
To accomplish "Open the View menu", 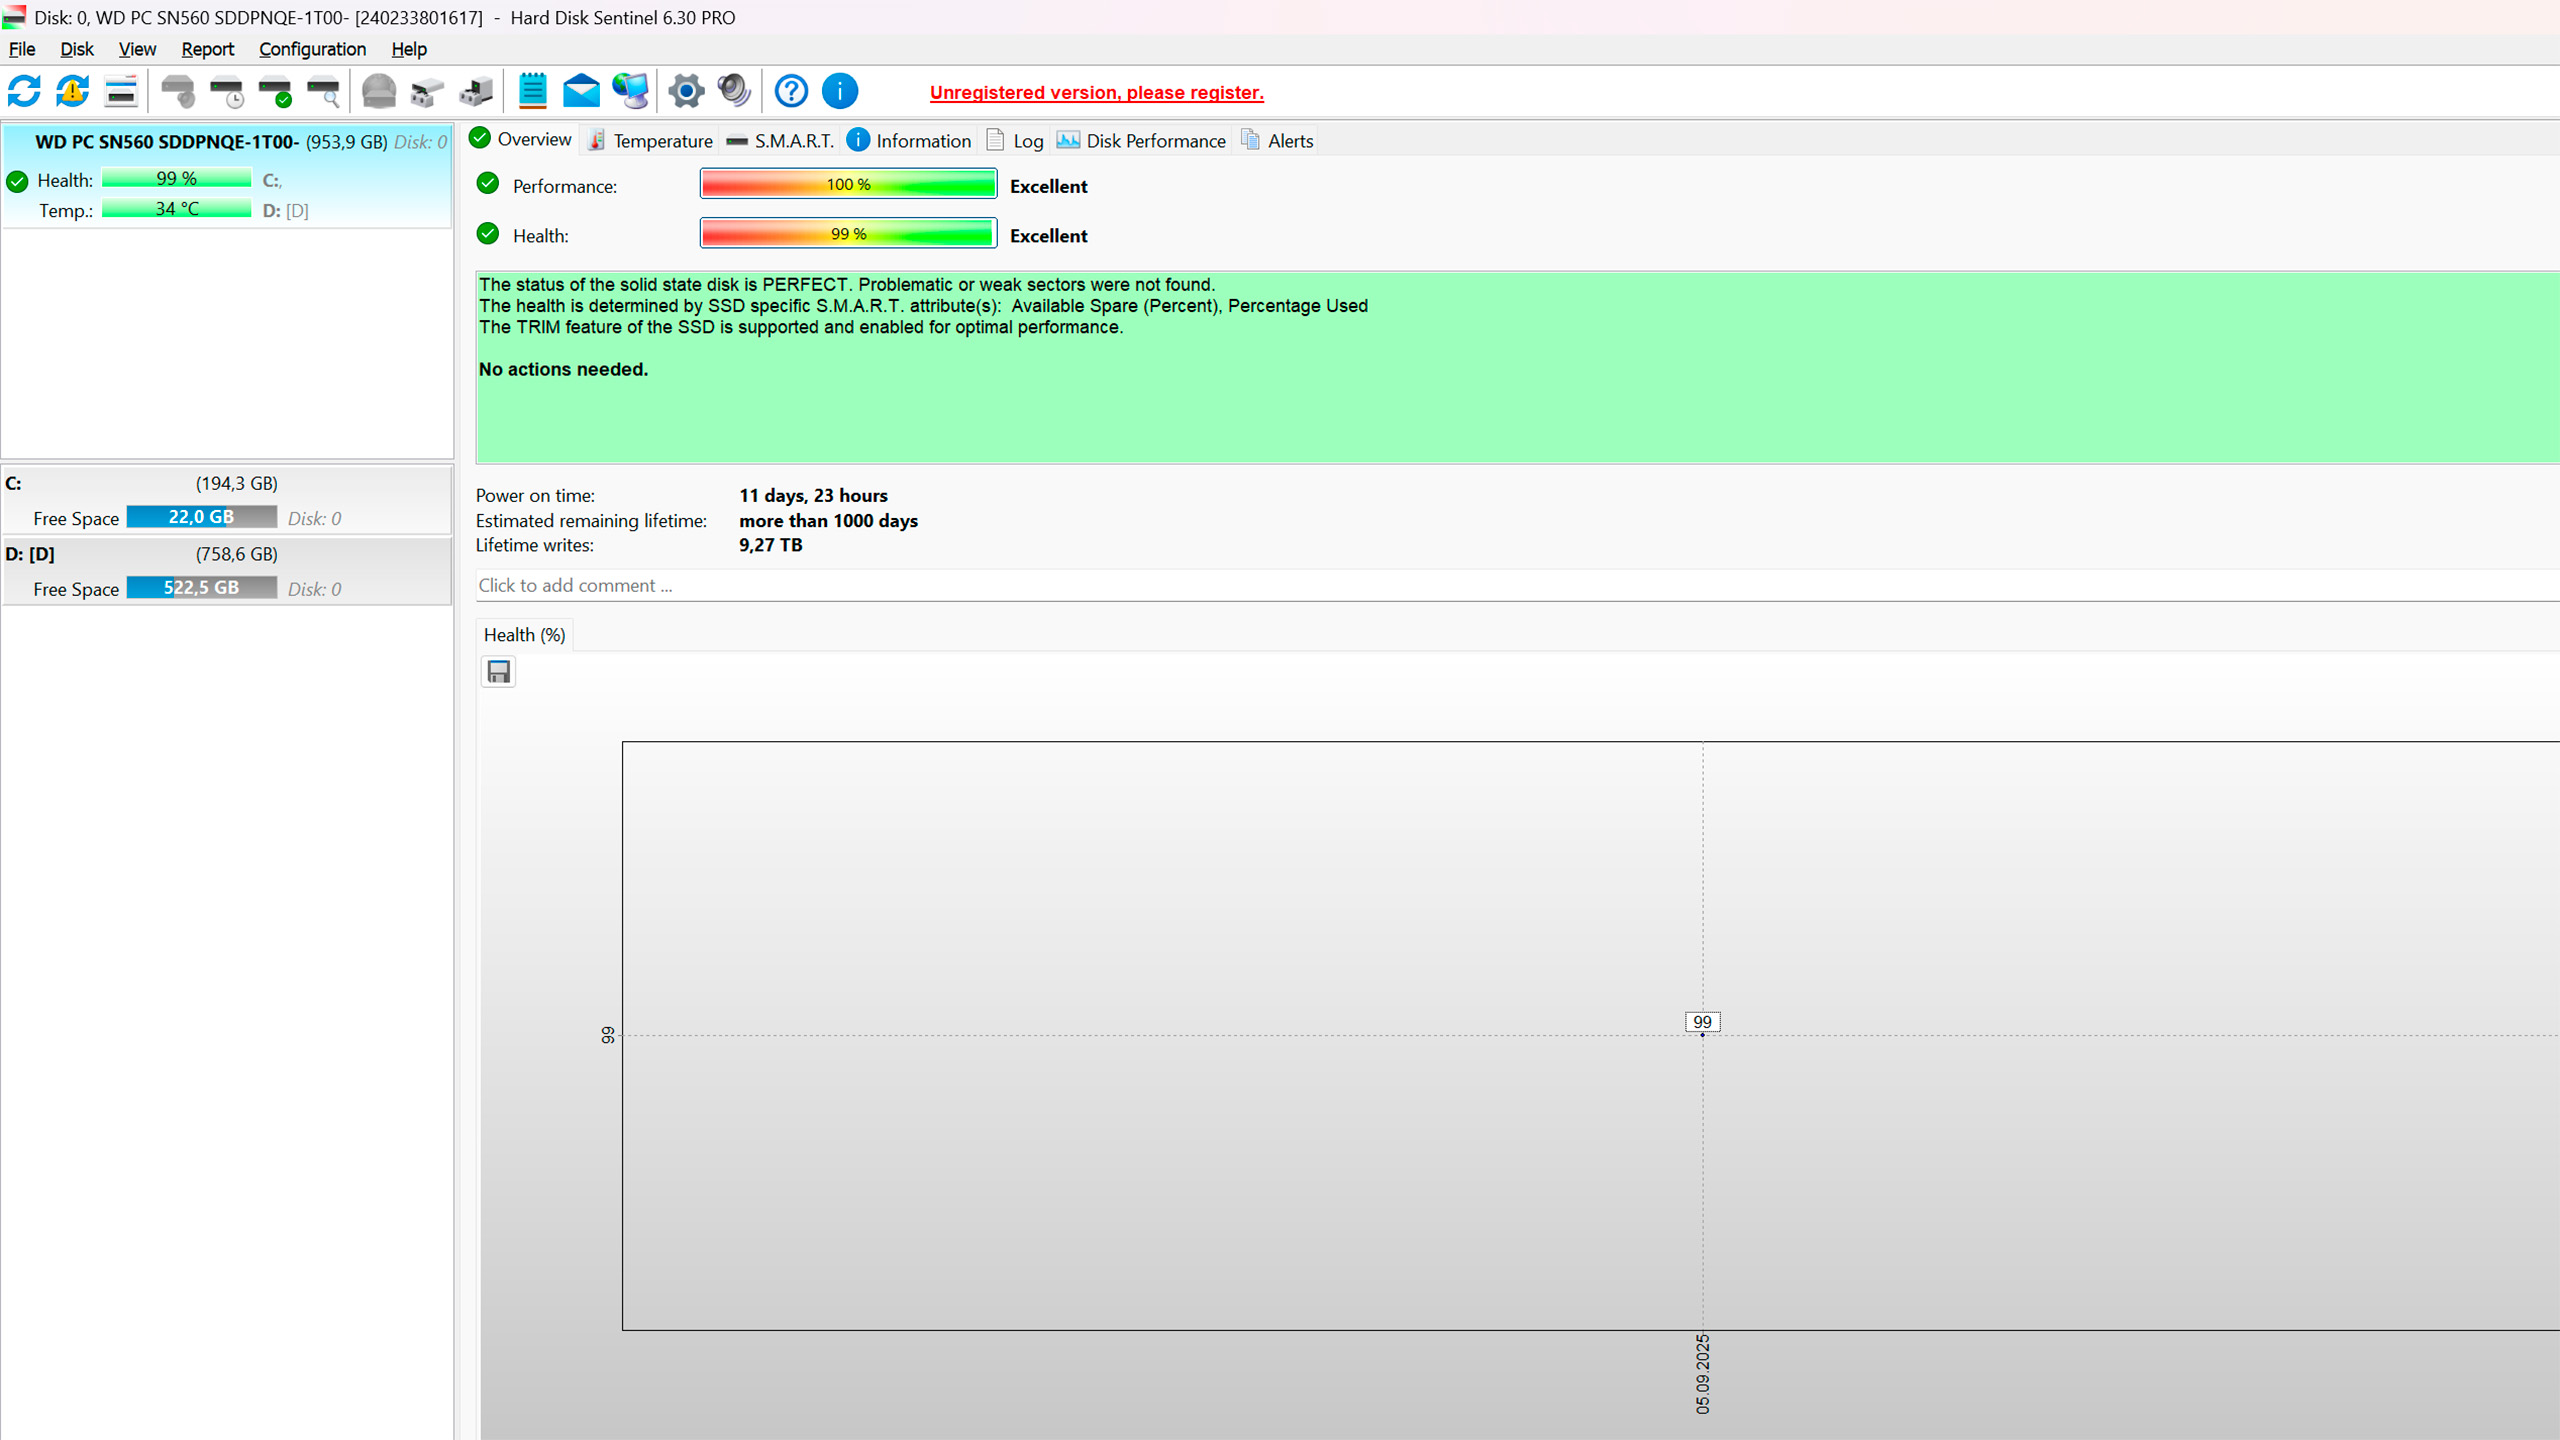I will point(137,49).
